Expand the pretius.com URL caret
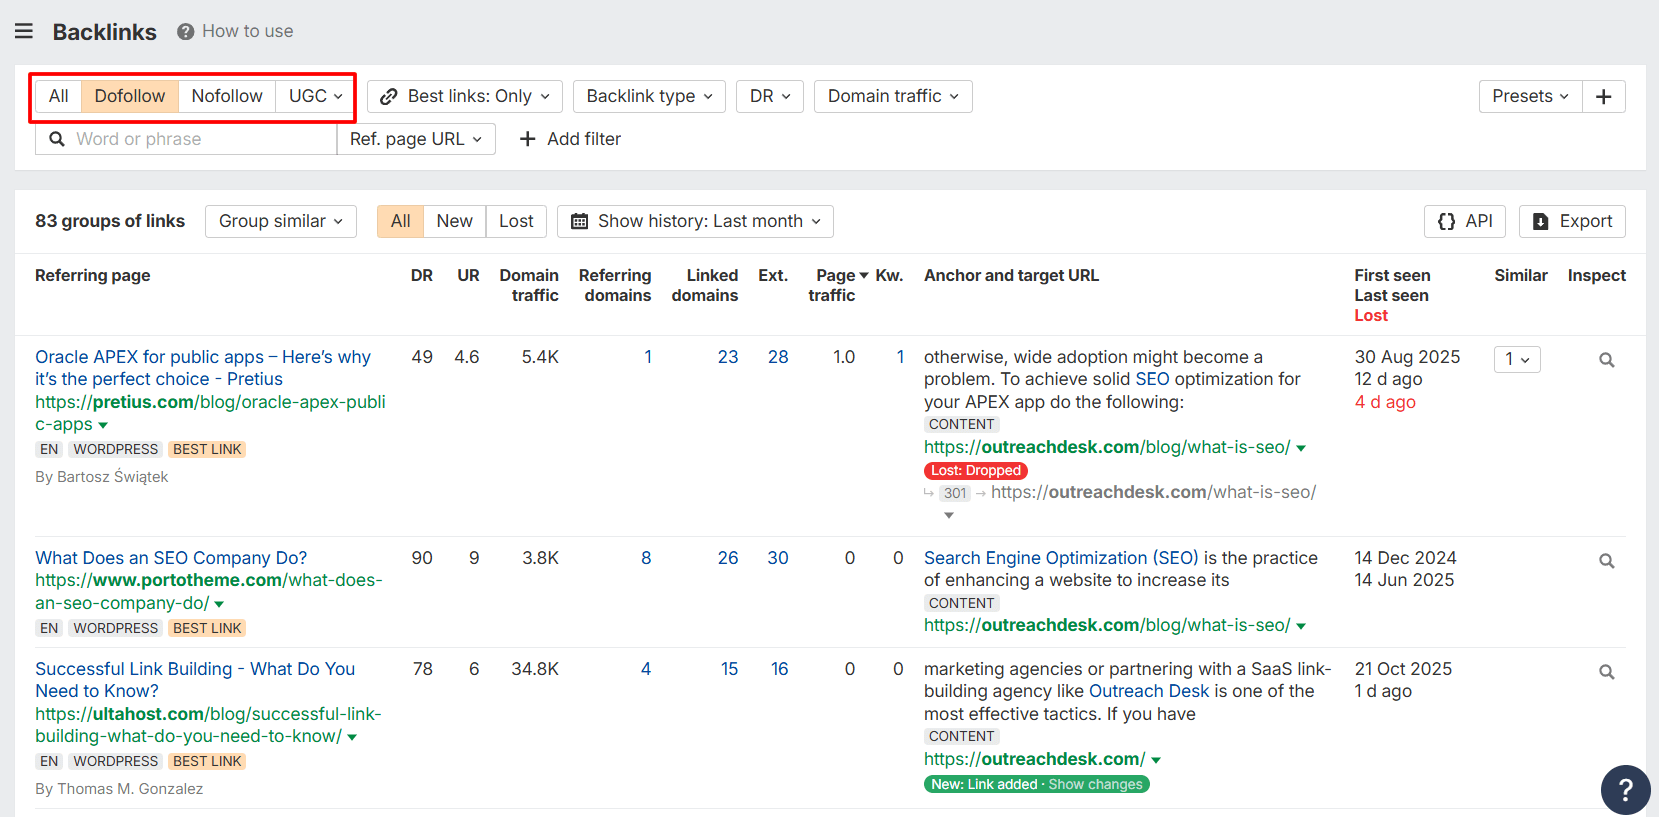 coord(103,425)
